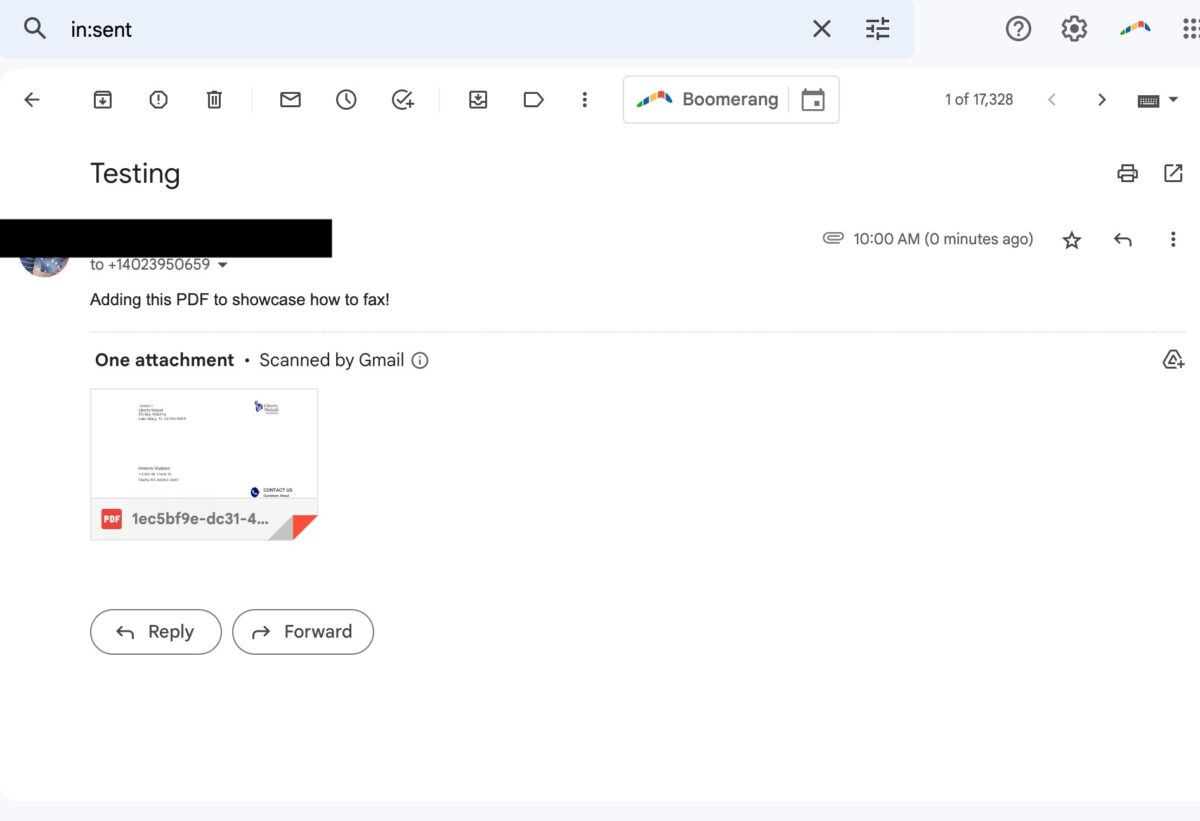Open the Support help icon

pyautogui.click(x=1018, y=29)
